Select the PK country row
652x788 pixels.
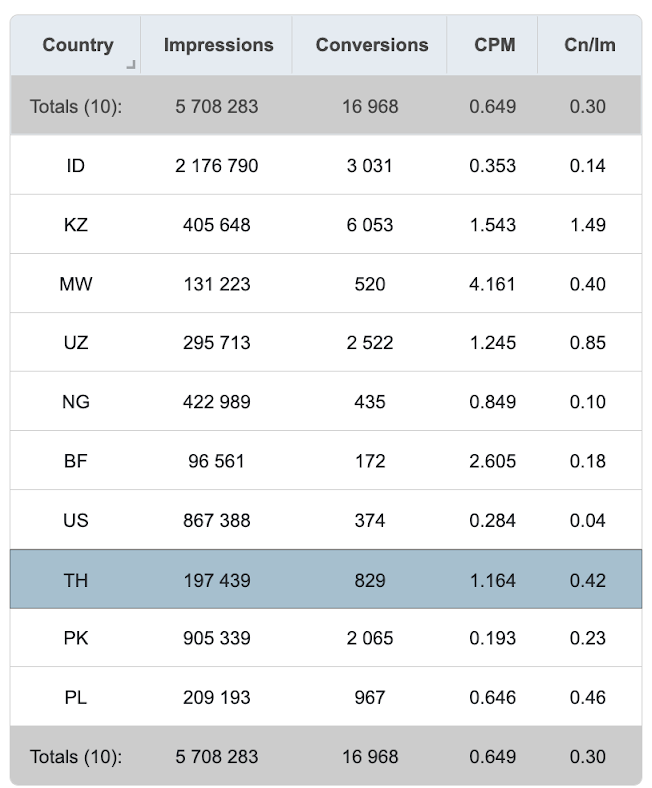[326, 638]
